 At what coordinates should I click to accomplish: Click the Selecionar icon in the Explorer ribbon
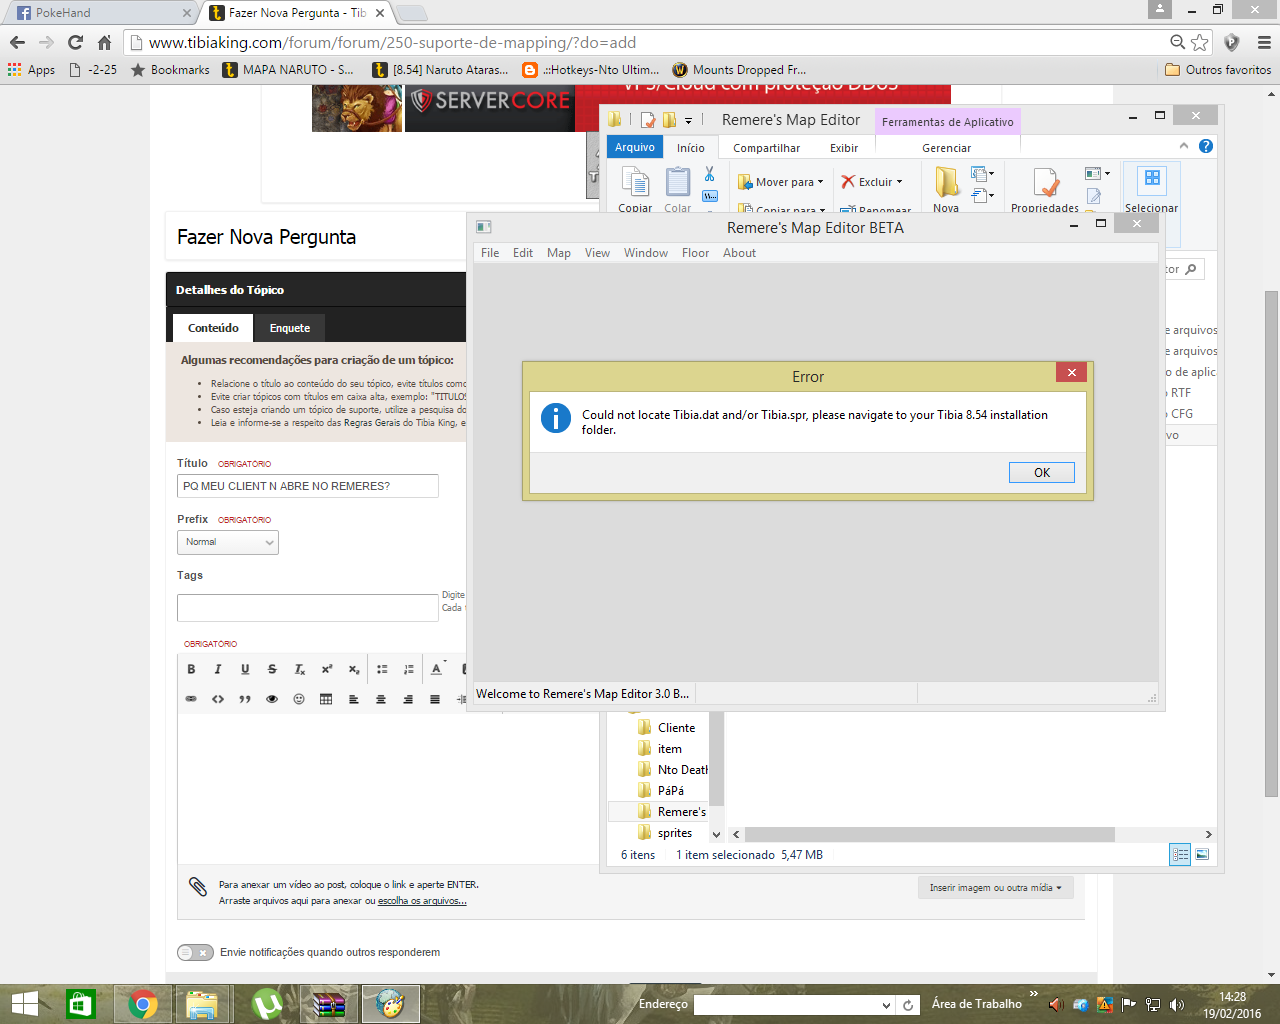point(1152,179)
